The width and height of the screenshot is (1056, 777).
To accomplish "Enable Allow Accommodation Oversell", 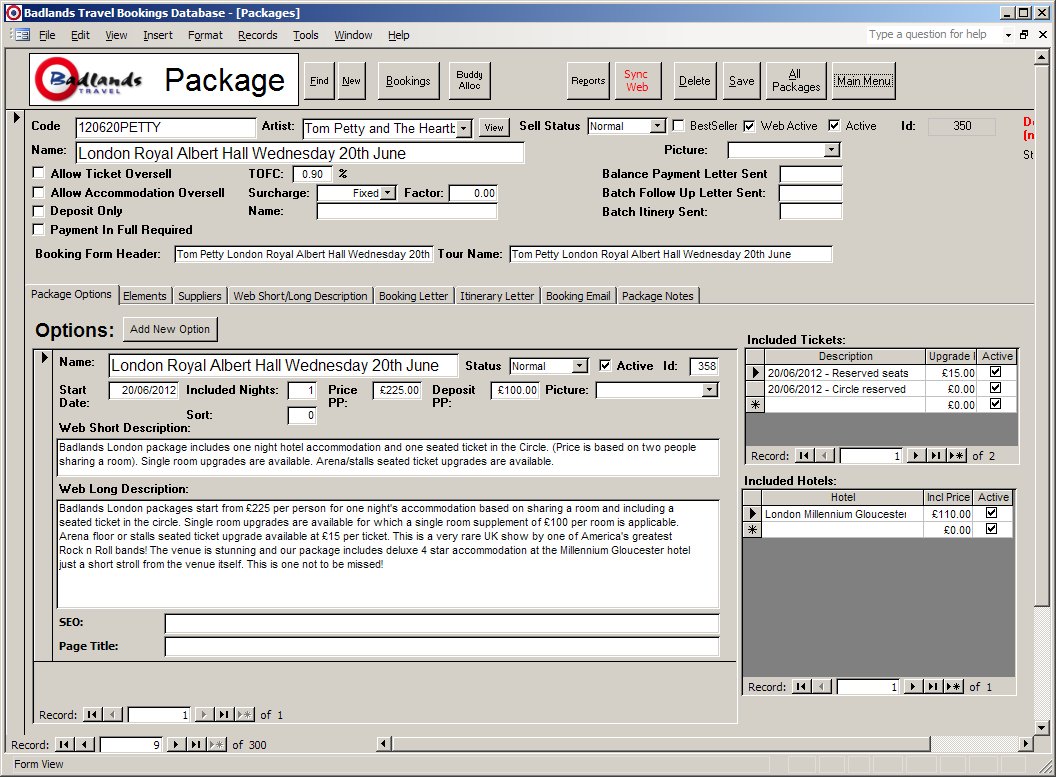I will [38, 192].
